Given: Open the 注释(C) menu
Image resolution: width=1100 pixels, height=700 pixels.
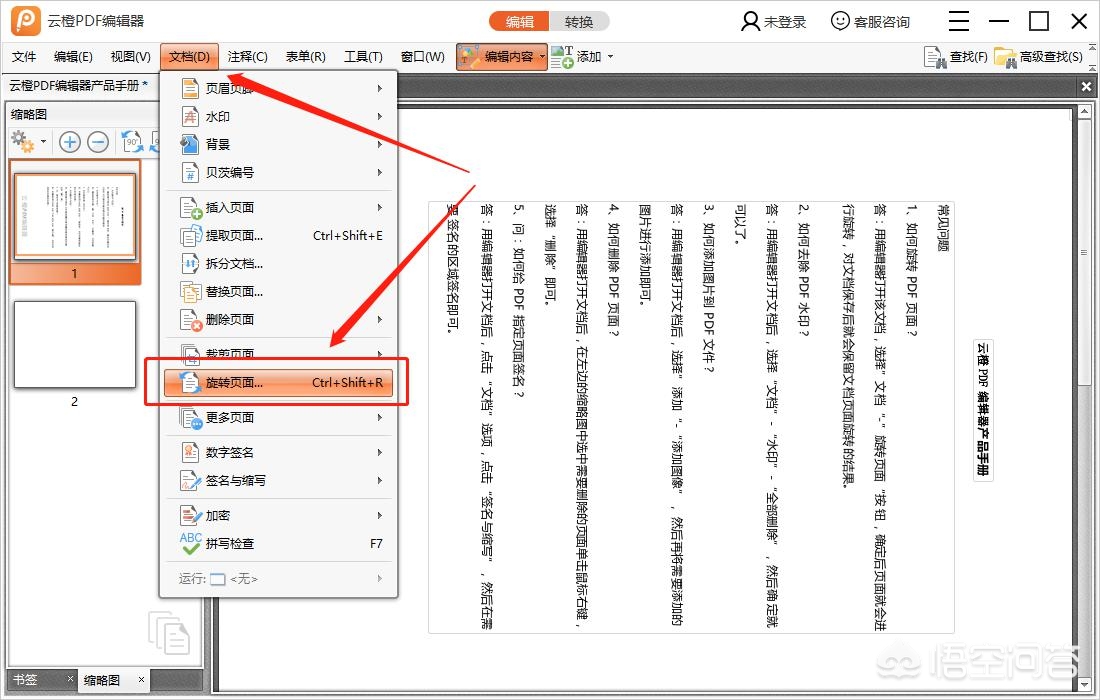Looking at the screenshot, I should click(246, 57).
